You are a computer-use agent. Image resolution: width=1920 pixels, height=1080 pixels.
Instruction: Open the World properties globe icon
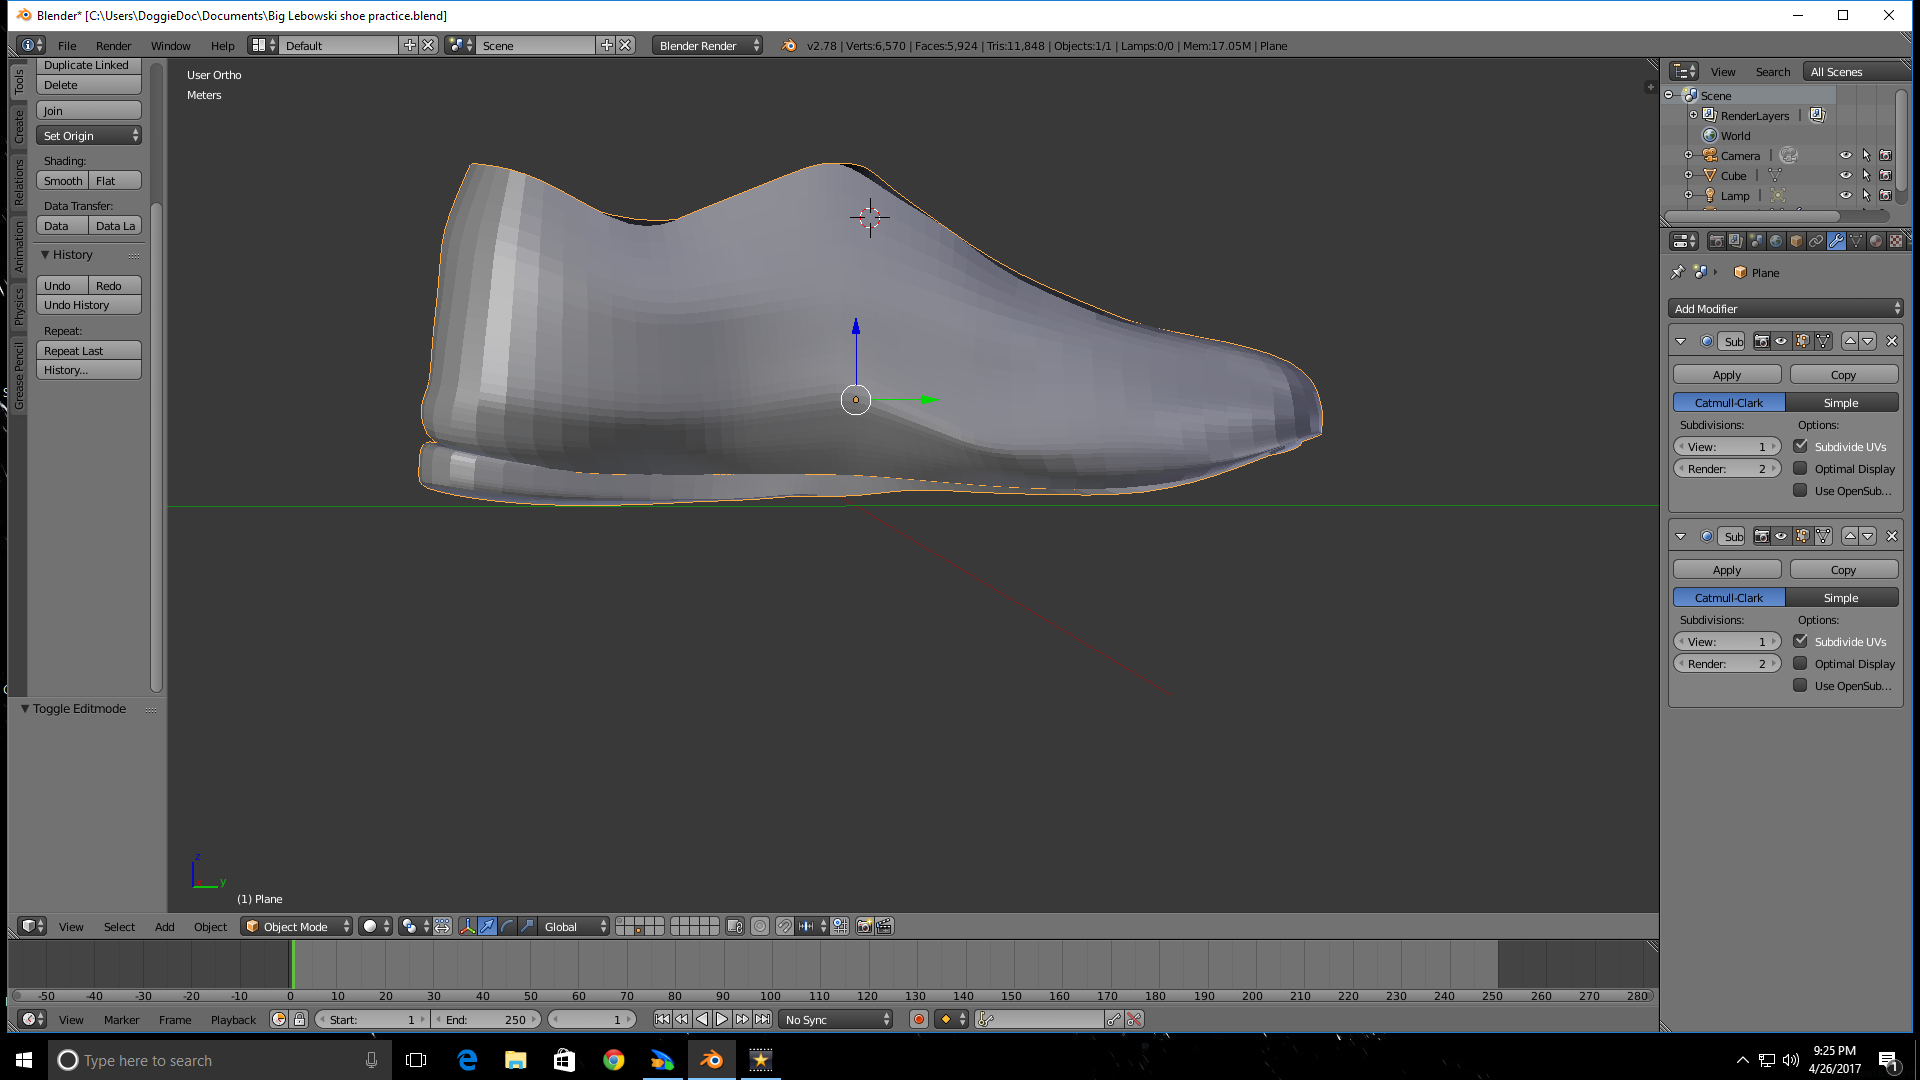click(1776, 241)
